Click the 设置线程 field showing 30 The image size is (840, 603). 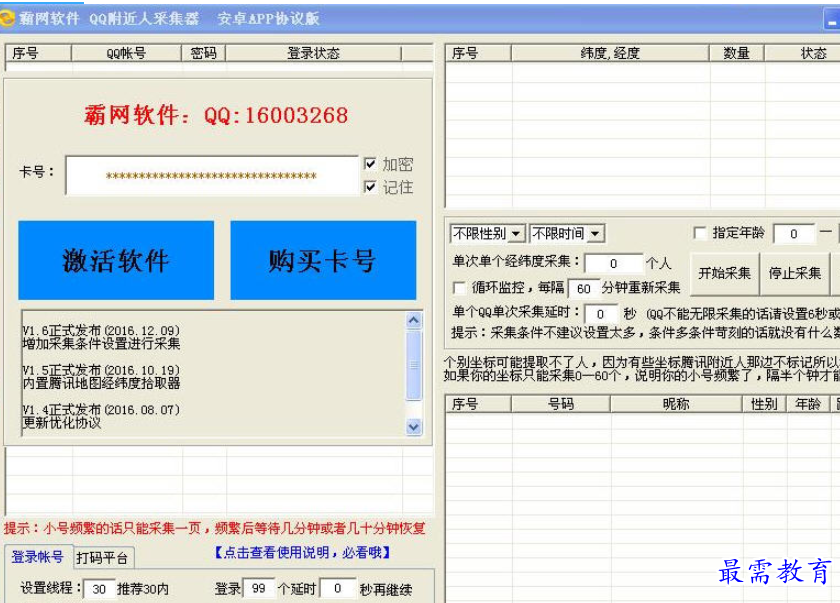pyautogui.click(x=99, y=589)
